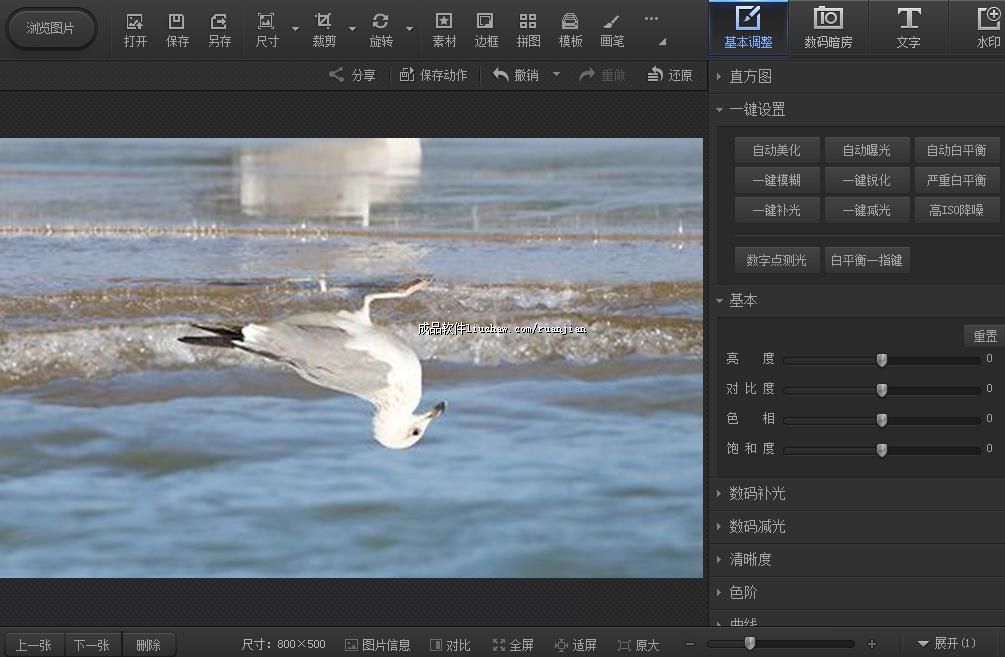Expand the 直方图 (Histogram) section
This screenshot has height=657, width=1005.
[750, 77]
